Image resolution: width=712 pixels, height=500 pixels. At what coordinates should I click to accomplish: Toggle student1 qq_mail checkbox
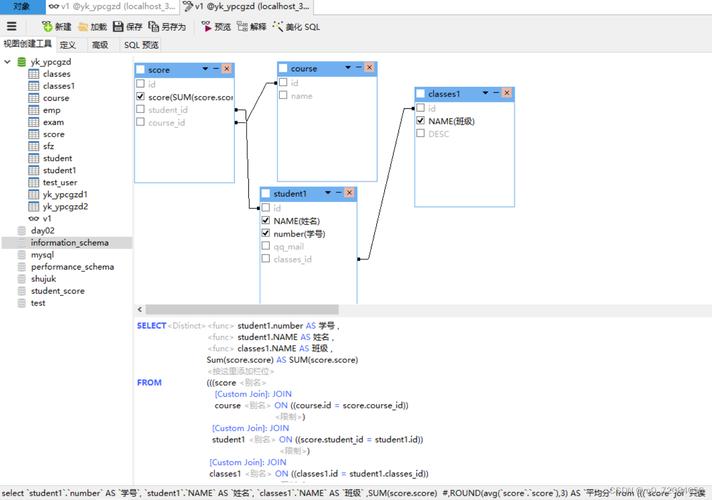click(266, 246)
